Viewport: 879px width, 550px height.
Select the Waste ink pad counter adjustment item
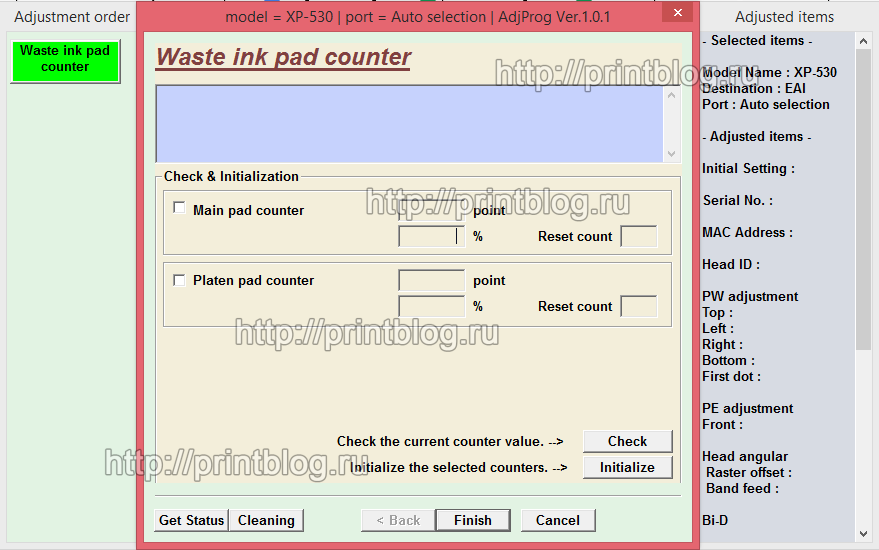pyautogui.click(x=65, y=61)
